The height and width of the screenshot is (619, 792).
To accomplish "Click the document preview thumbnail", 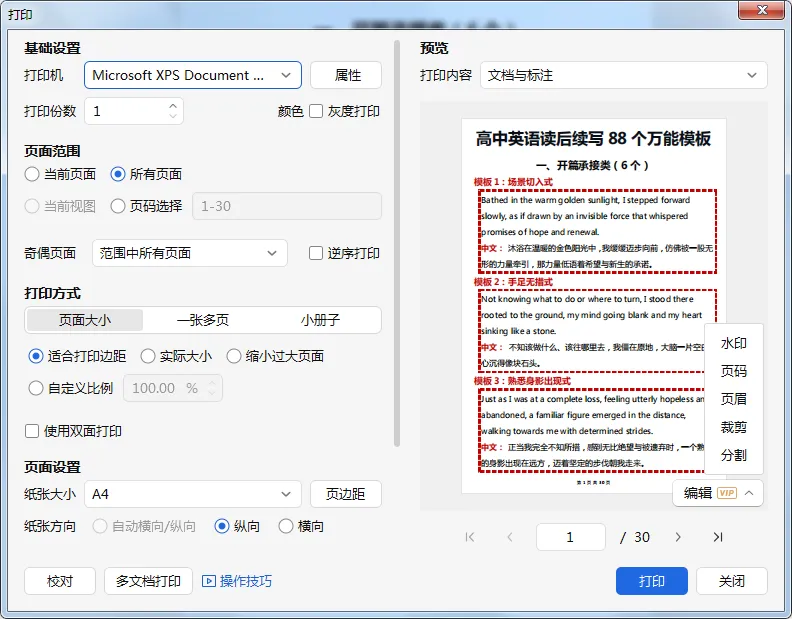I will click(594, 306).
